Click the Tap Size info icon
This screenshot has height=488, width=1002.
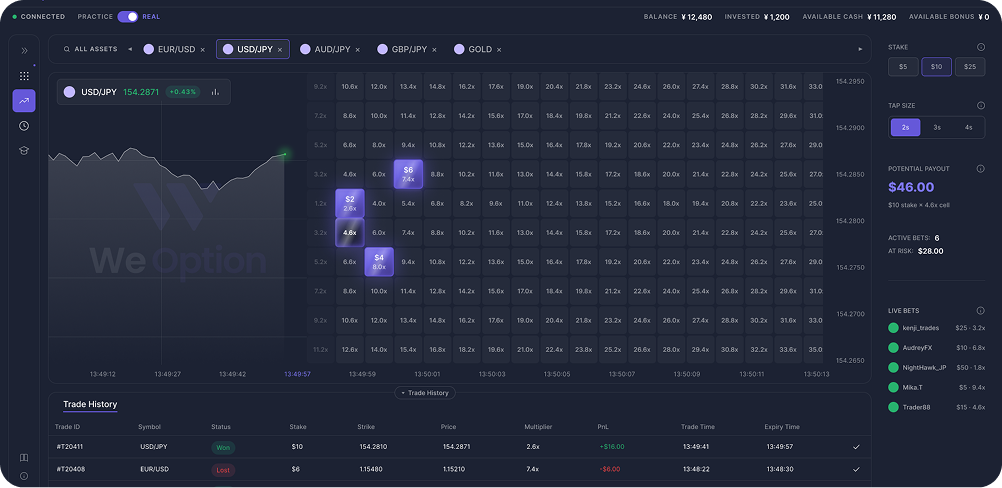pos(981,105)
